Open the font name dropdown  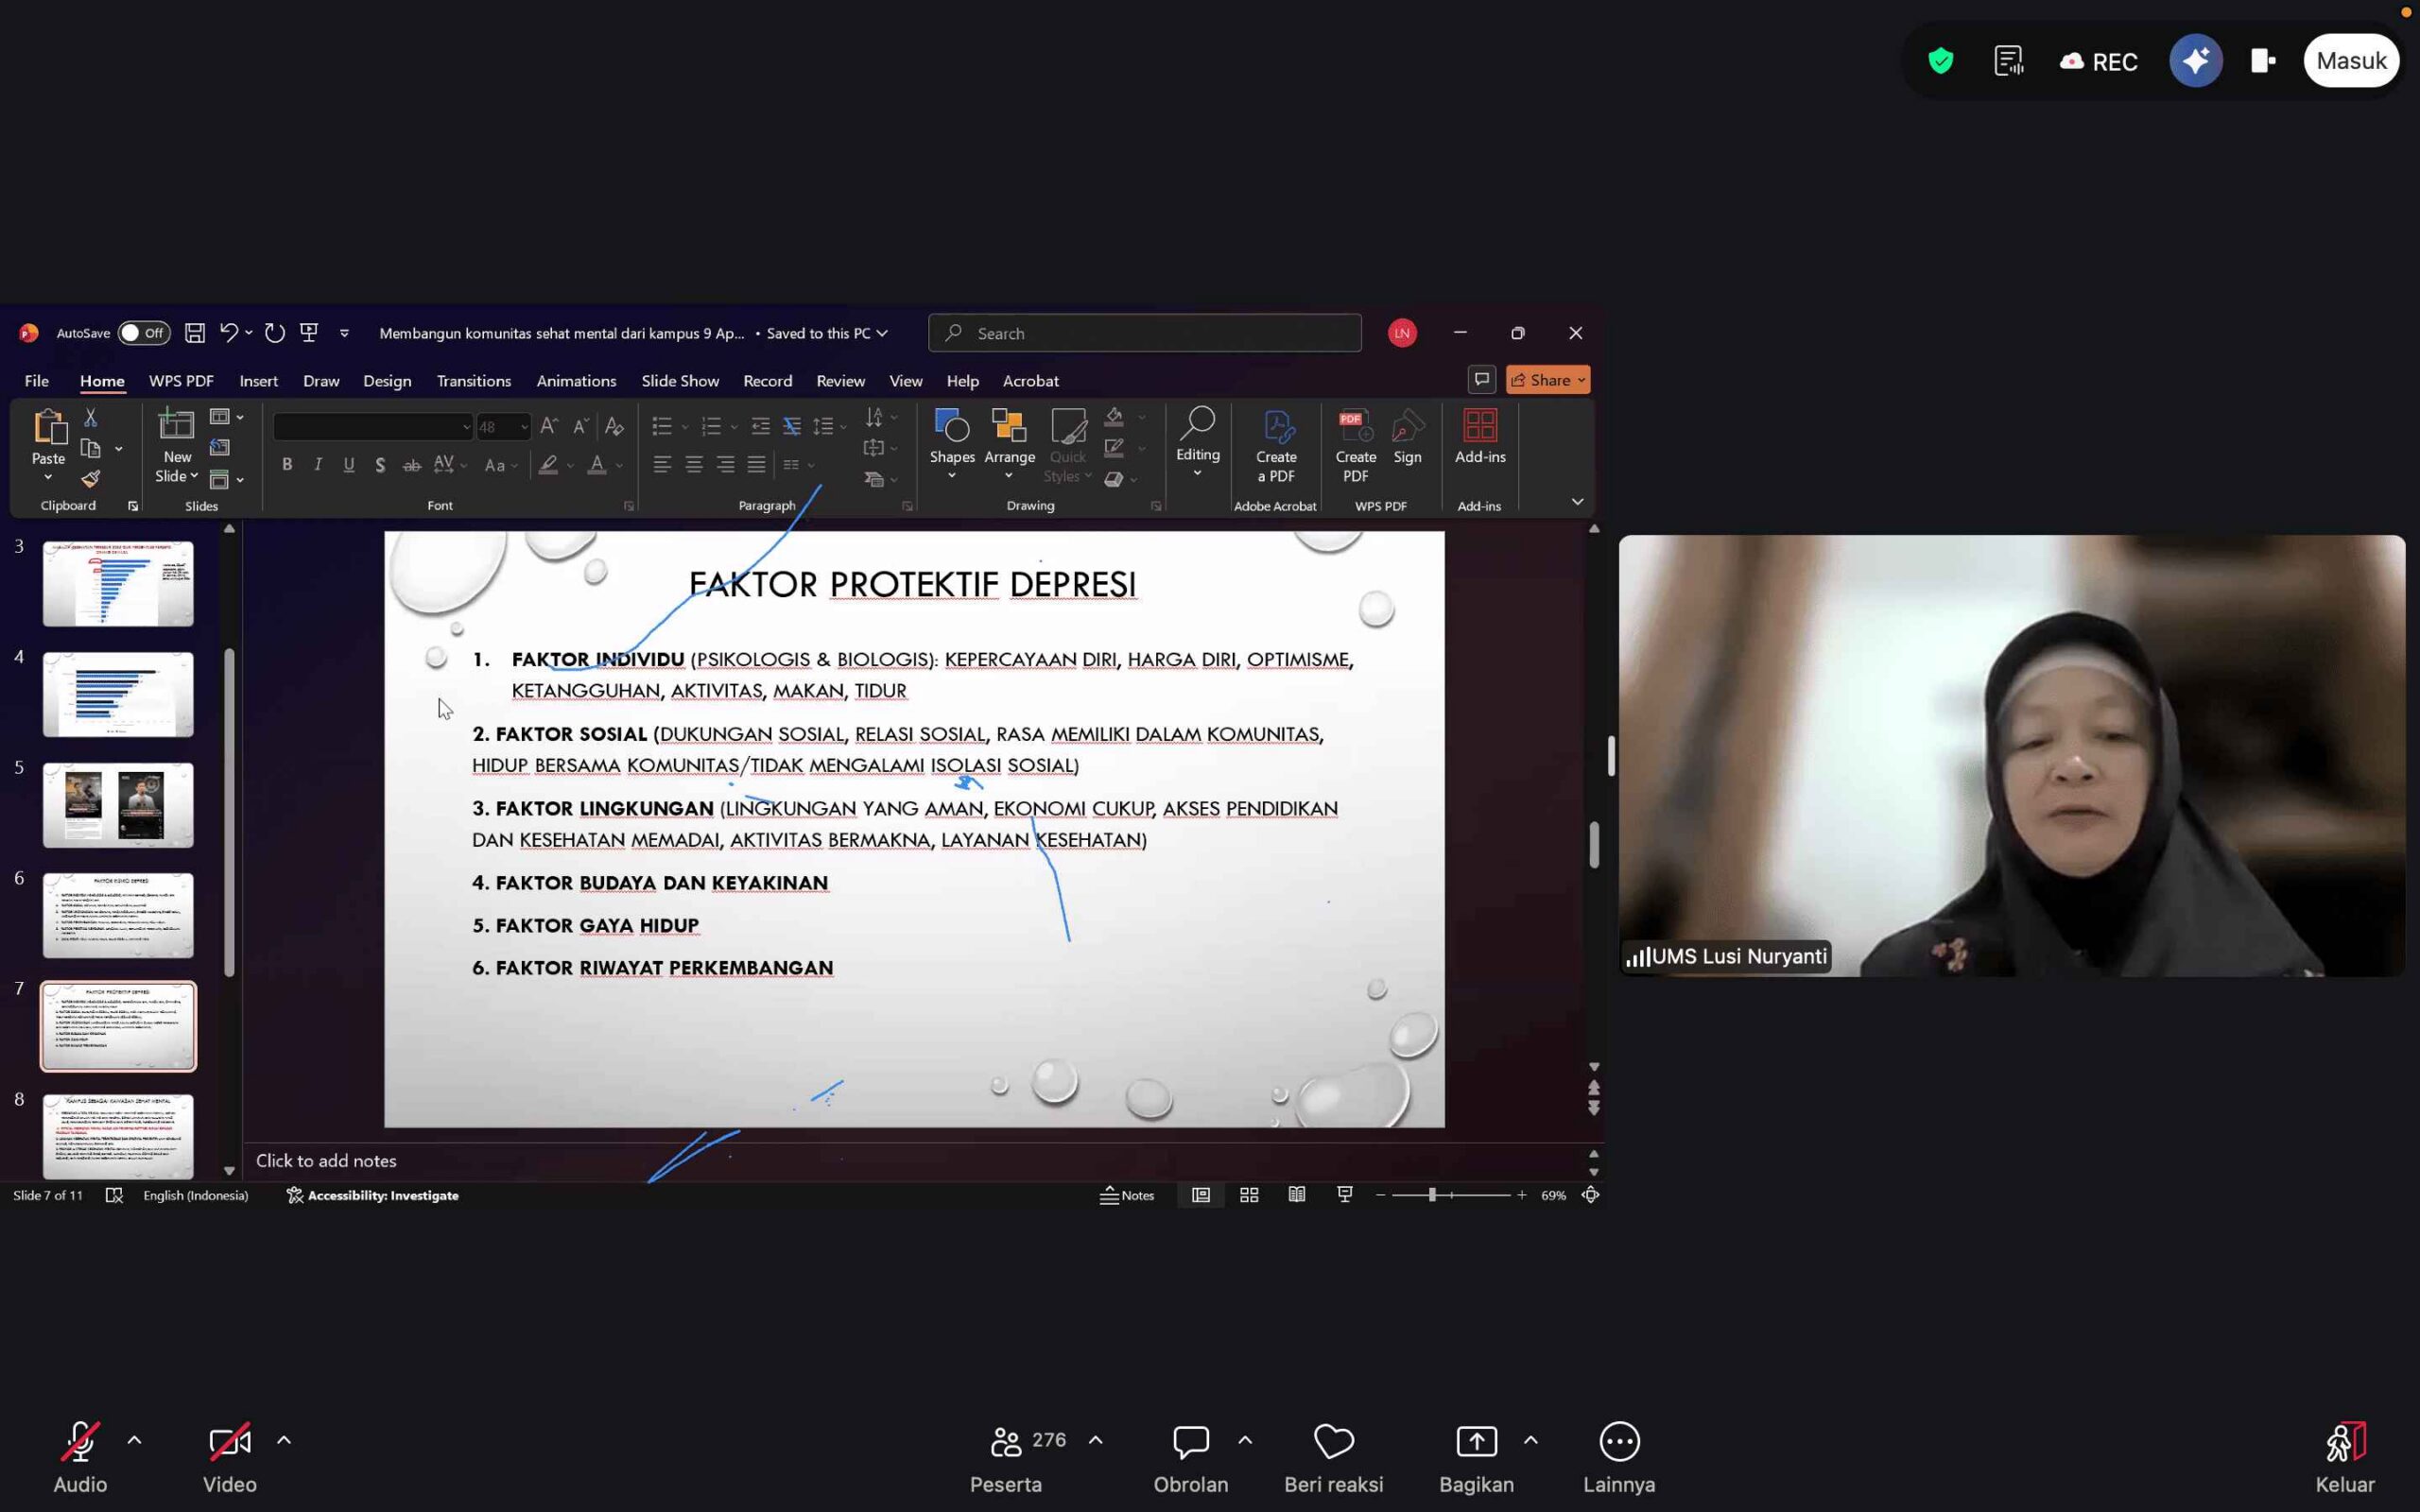(466, 427)
